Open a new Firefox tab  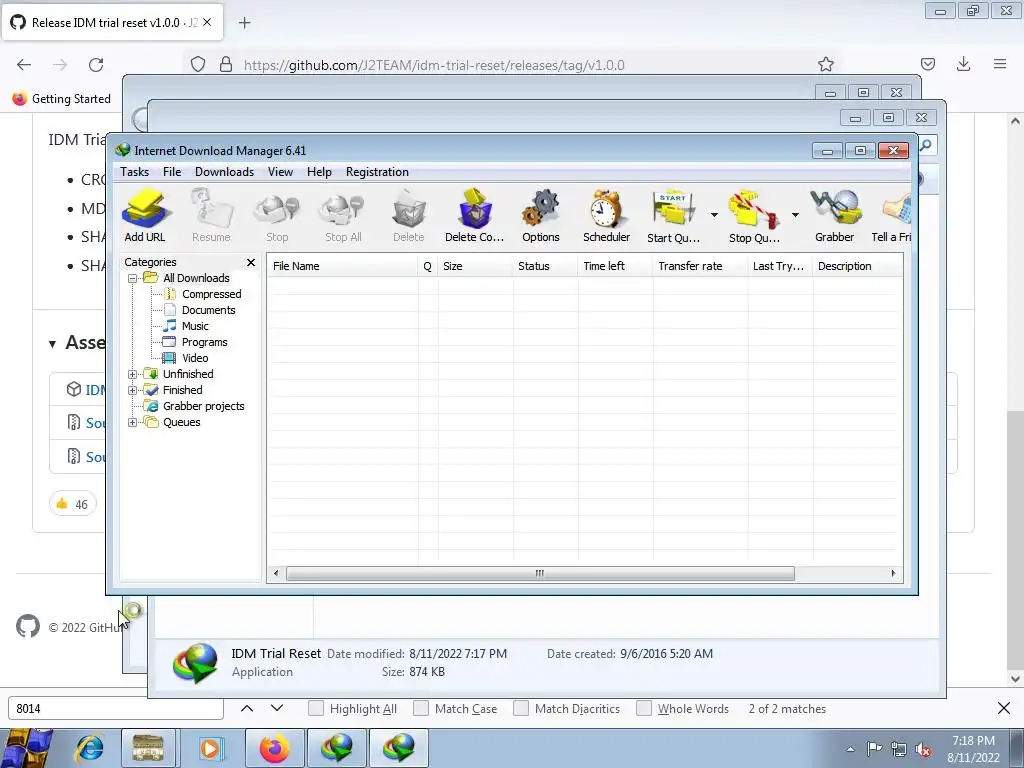[x=244, y=23]
